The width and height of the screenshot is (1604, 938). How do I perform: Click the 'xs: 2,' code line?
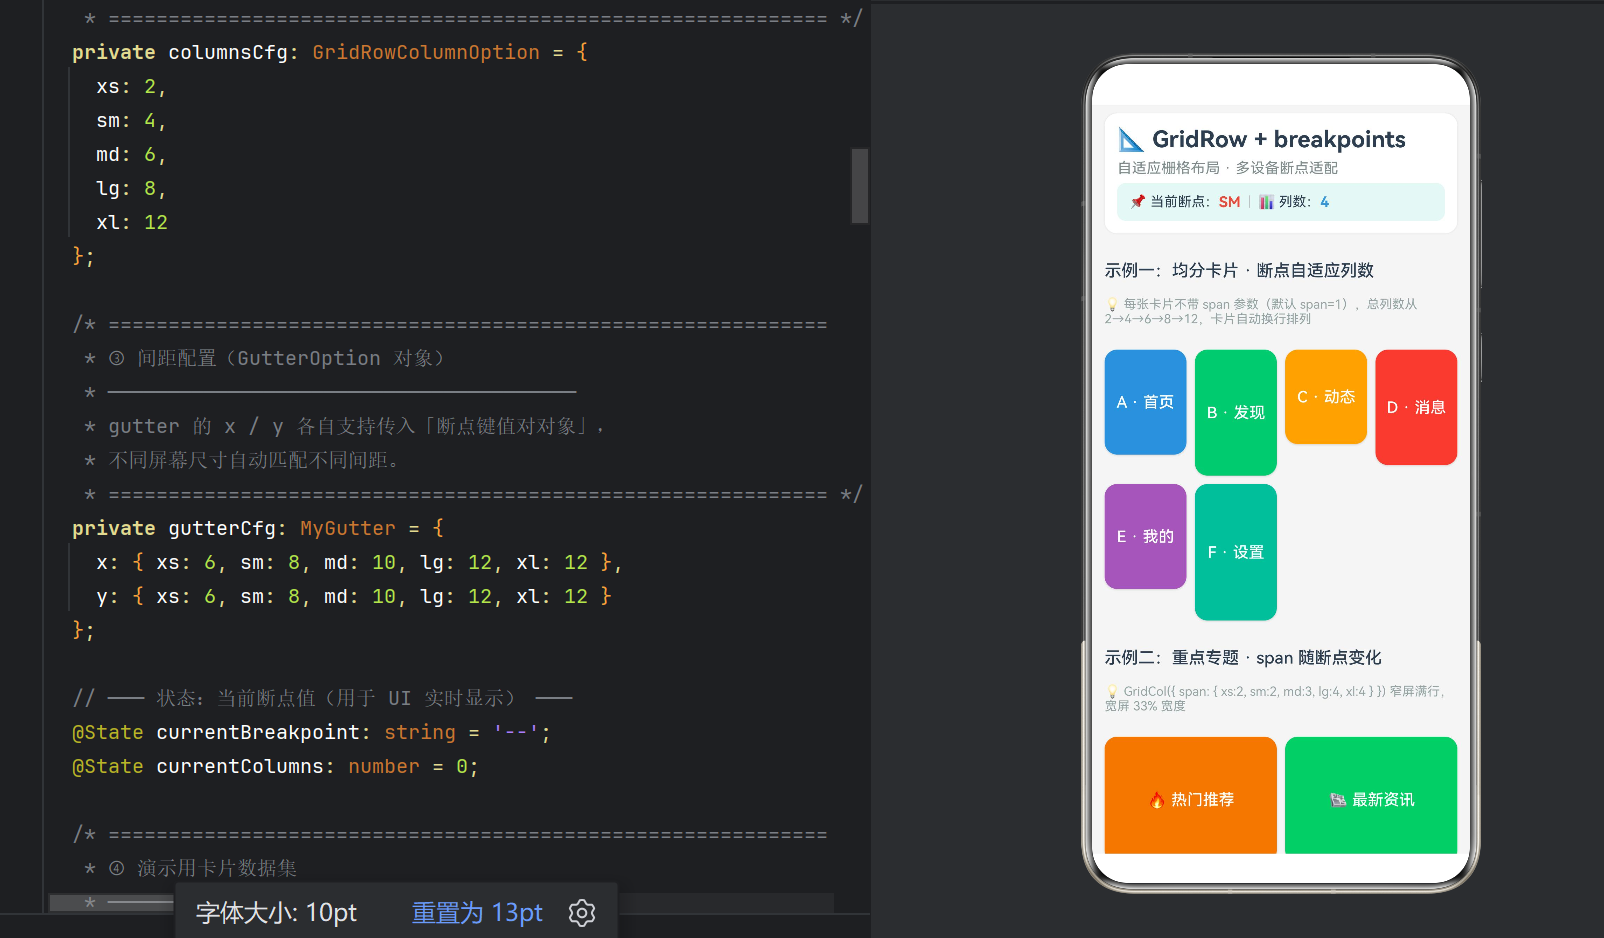point(131,86)
